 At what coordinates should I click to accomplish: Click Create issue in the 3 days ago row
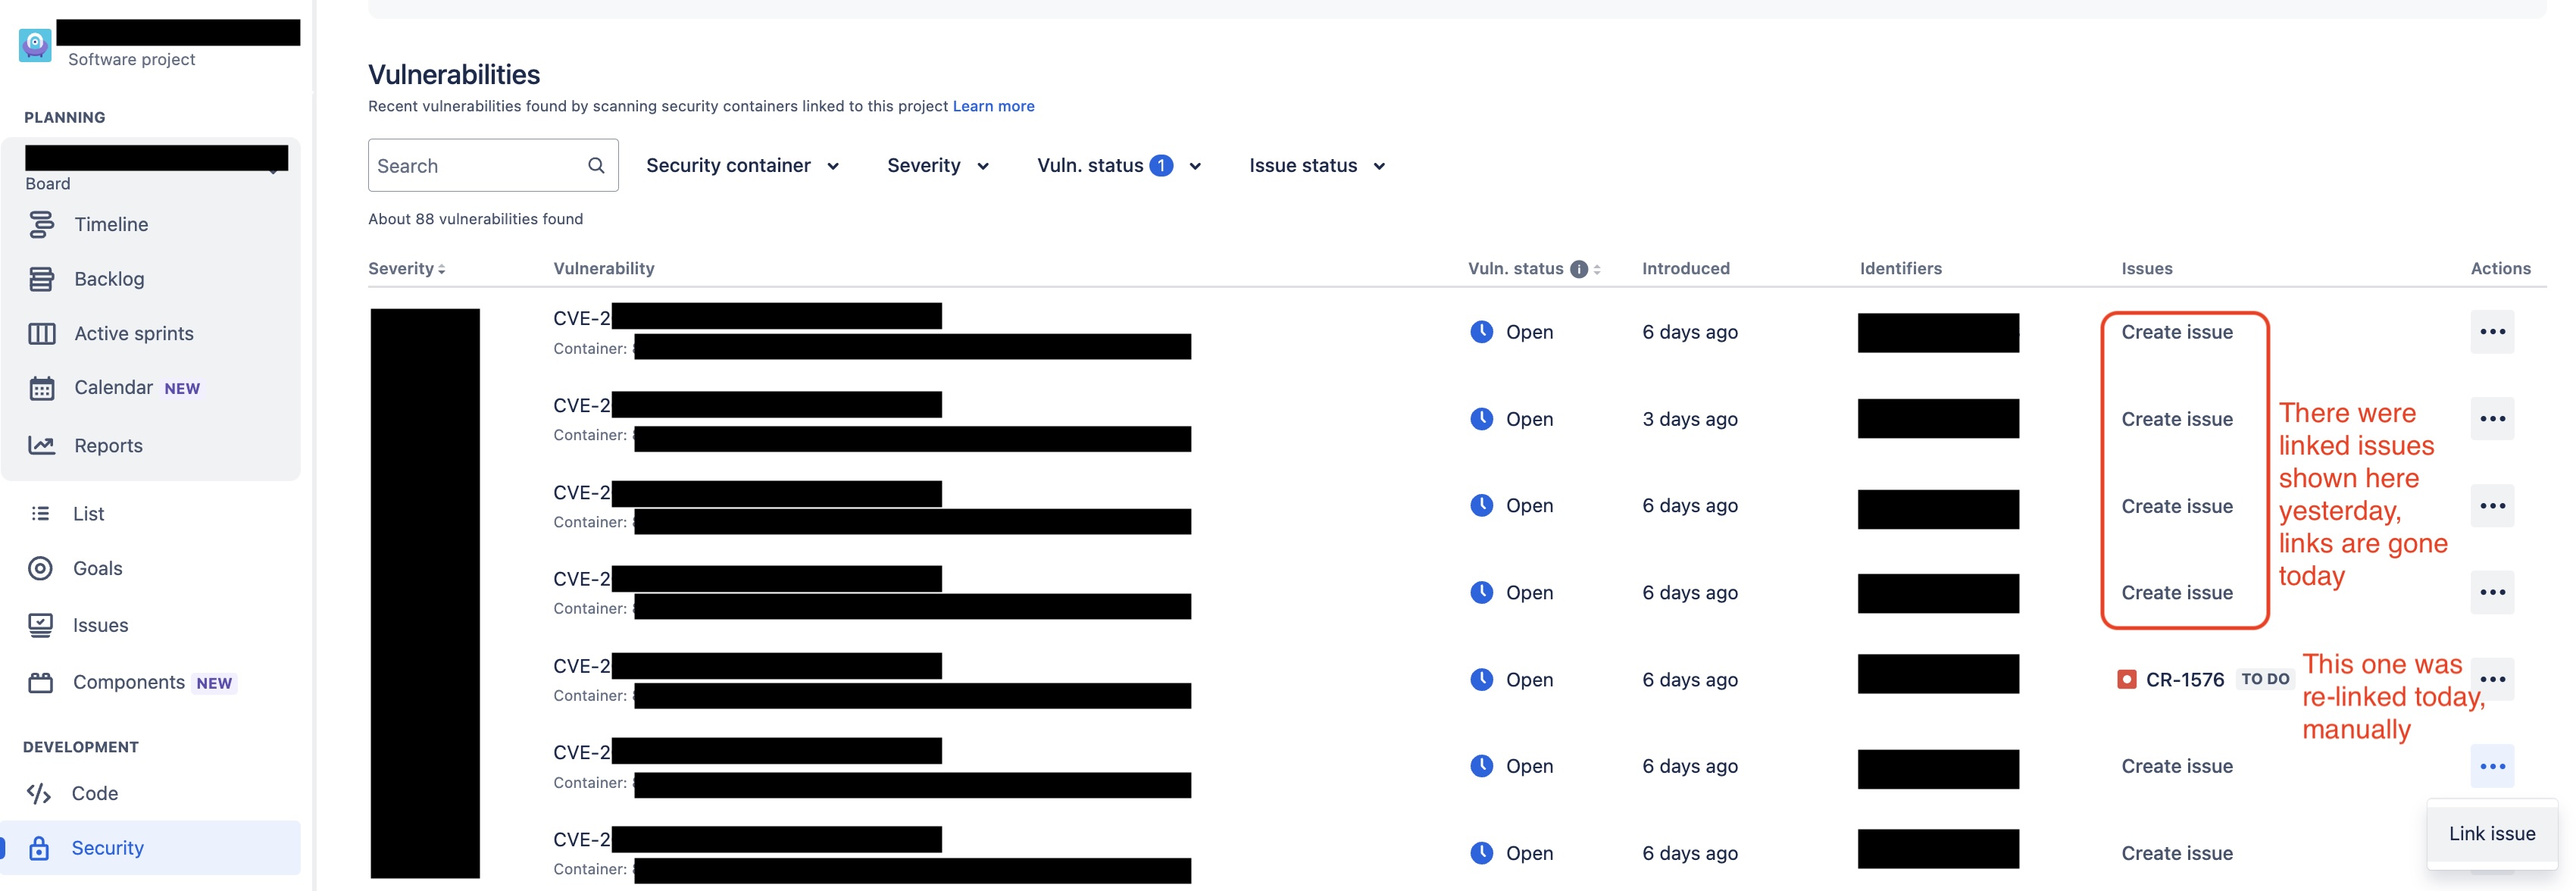pyautogui.click(x=2177, y=419)
